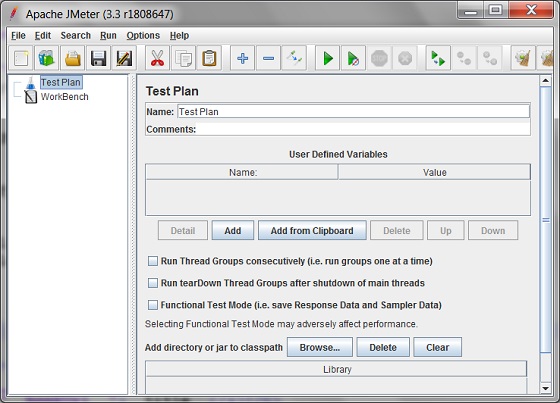Click the Clear broom icon
Image resolution: width=560 pixels, height=403 pixels.
point(523,58)
